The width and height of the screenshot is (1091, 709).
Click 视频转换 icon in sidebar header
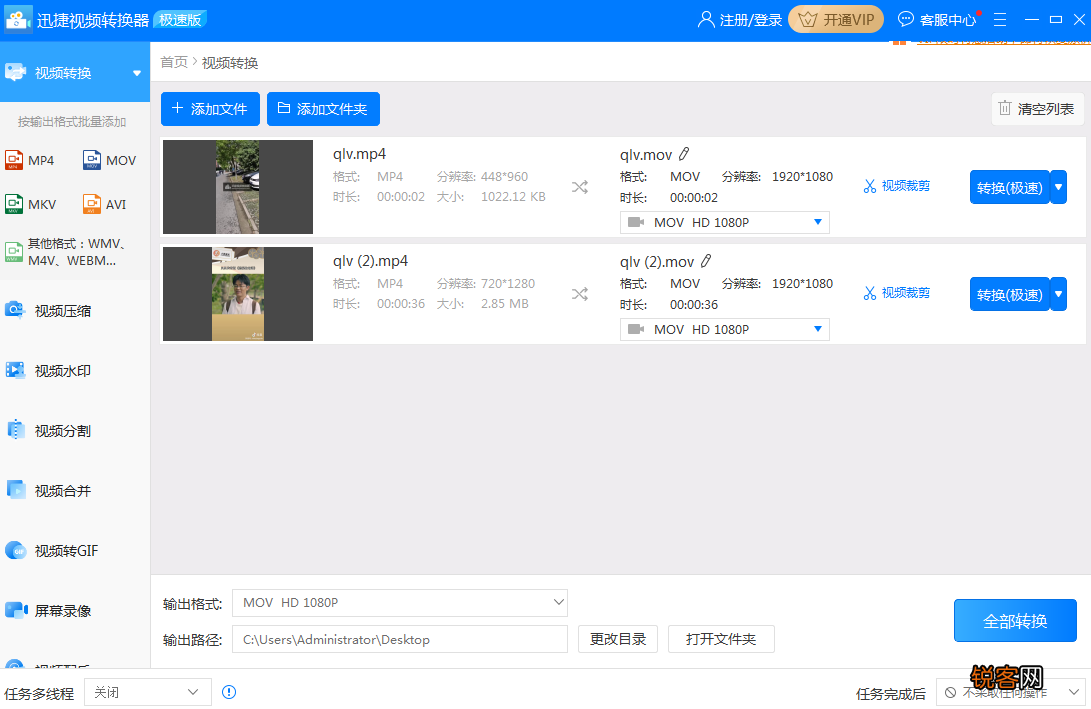tap(15, 72)
